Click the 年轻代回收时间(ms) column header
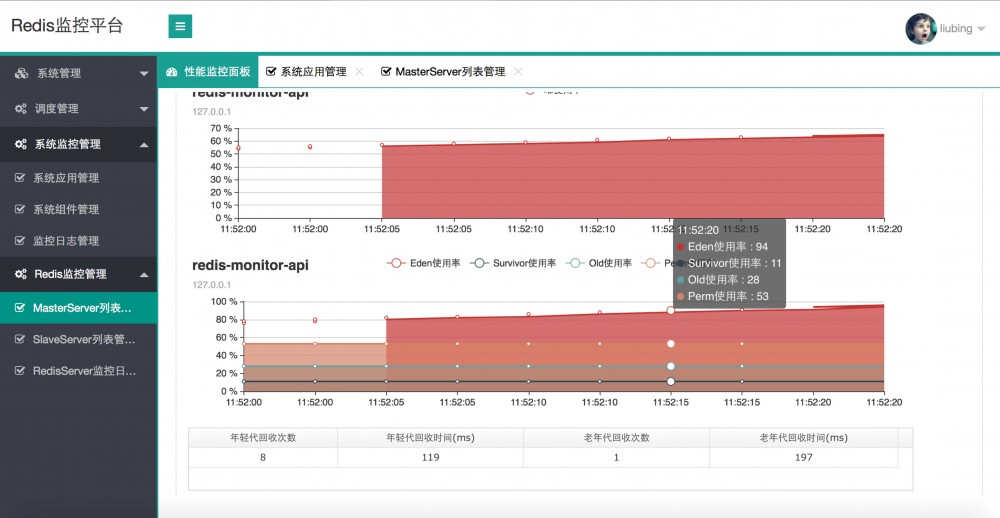This screenshot has height=518, width=1000. point(430,438)
